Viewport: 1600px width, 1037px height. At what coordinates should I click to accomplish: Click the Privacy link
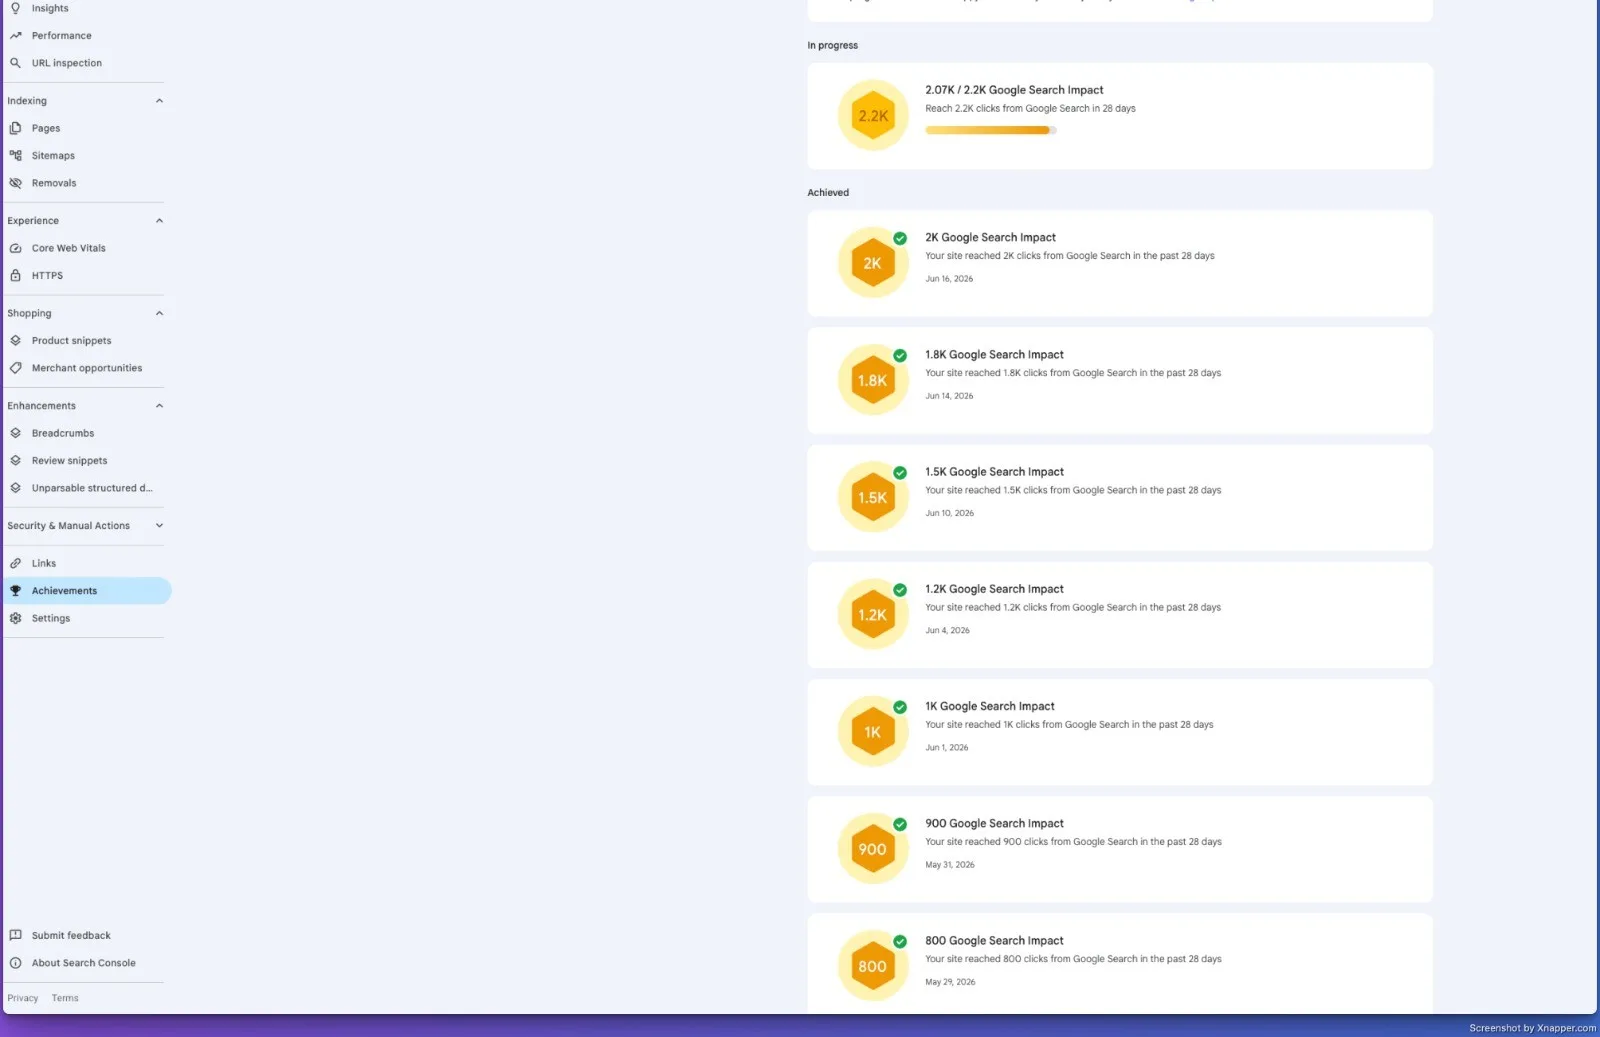pyautogui.click(x=22, y=998)
